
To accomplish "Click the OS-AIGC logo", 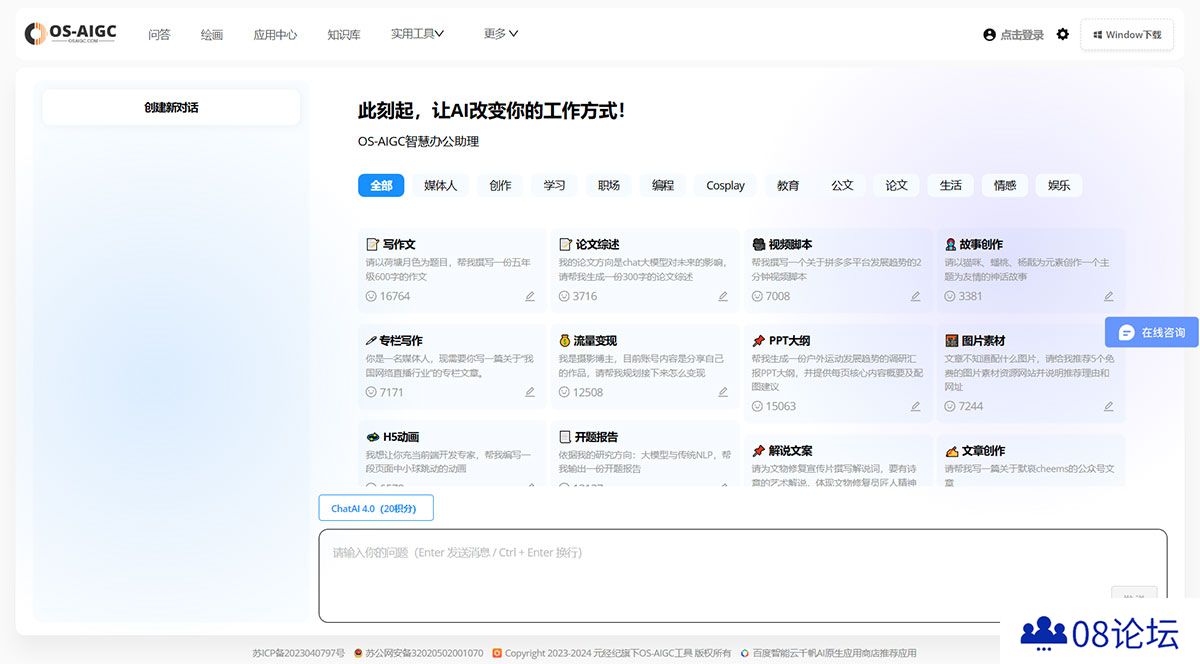I will 70,33.
